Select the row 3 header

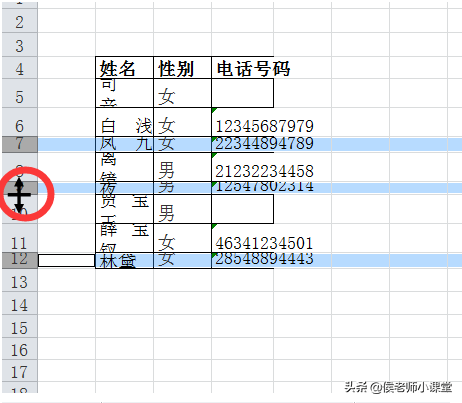click(x=20, y=45)
